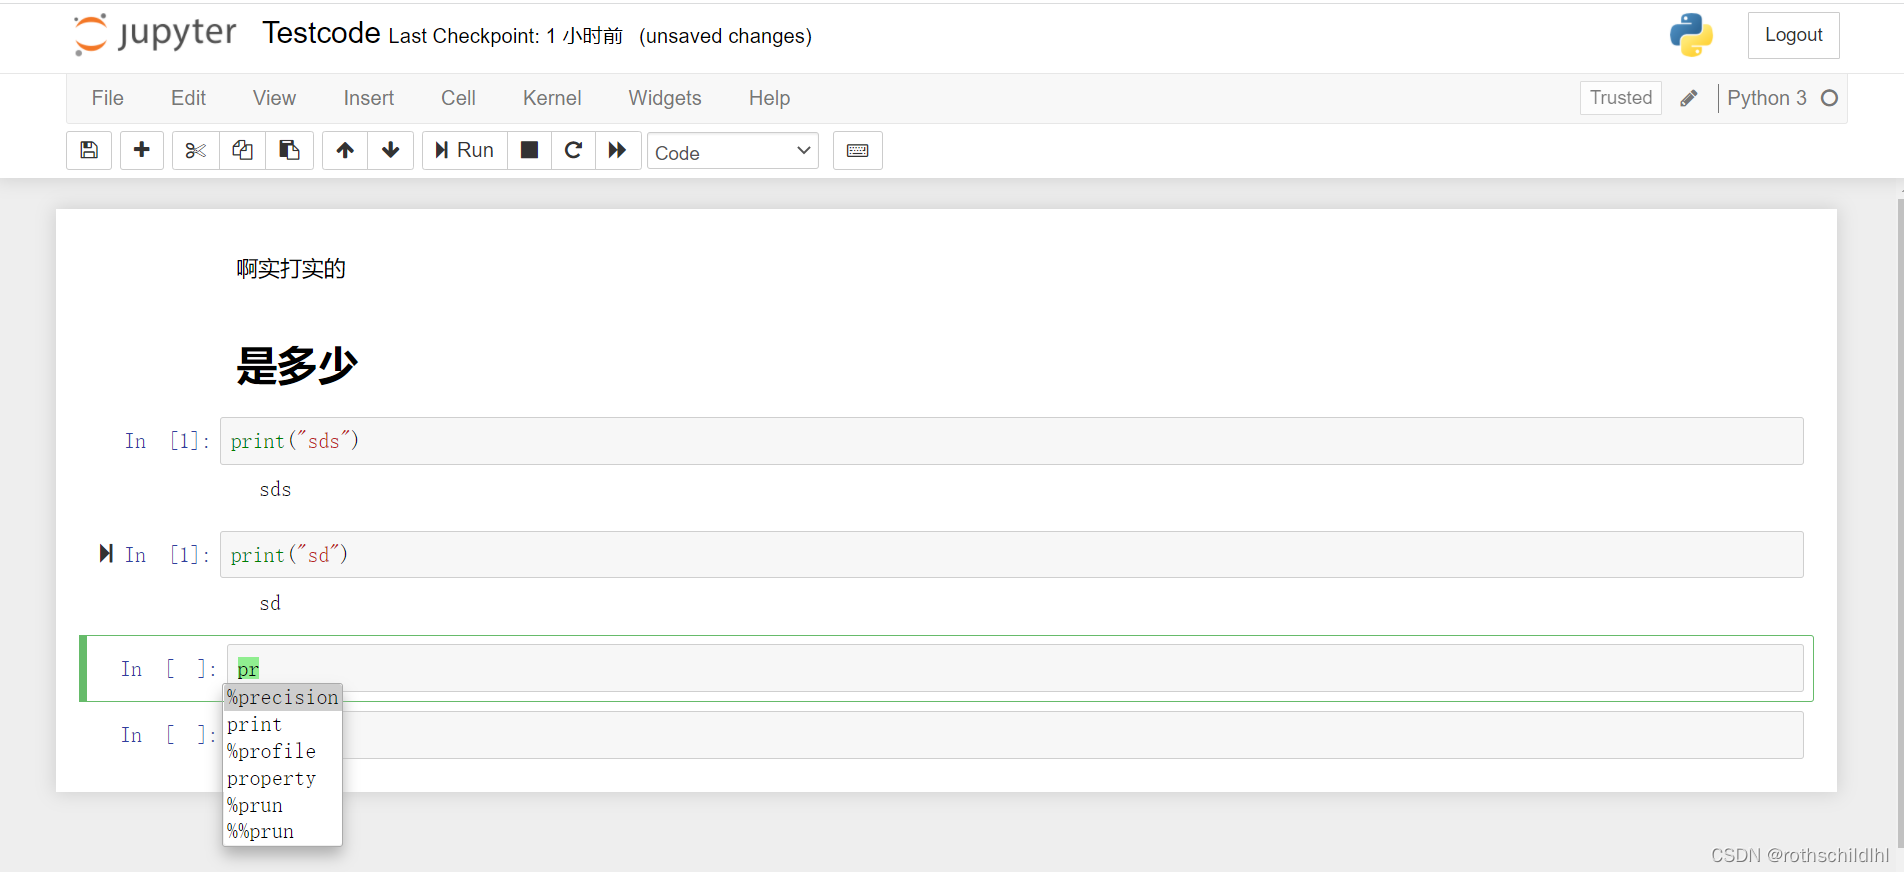Restart the kernel icon
Image resolution: width=1904 pixels, height=872 pixels.
(x=574, y=150)
